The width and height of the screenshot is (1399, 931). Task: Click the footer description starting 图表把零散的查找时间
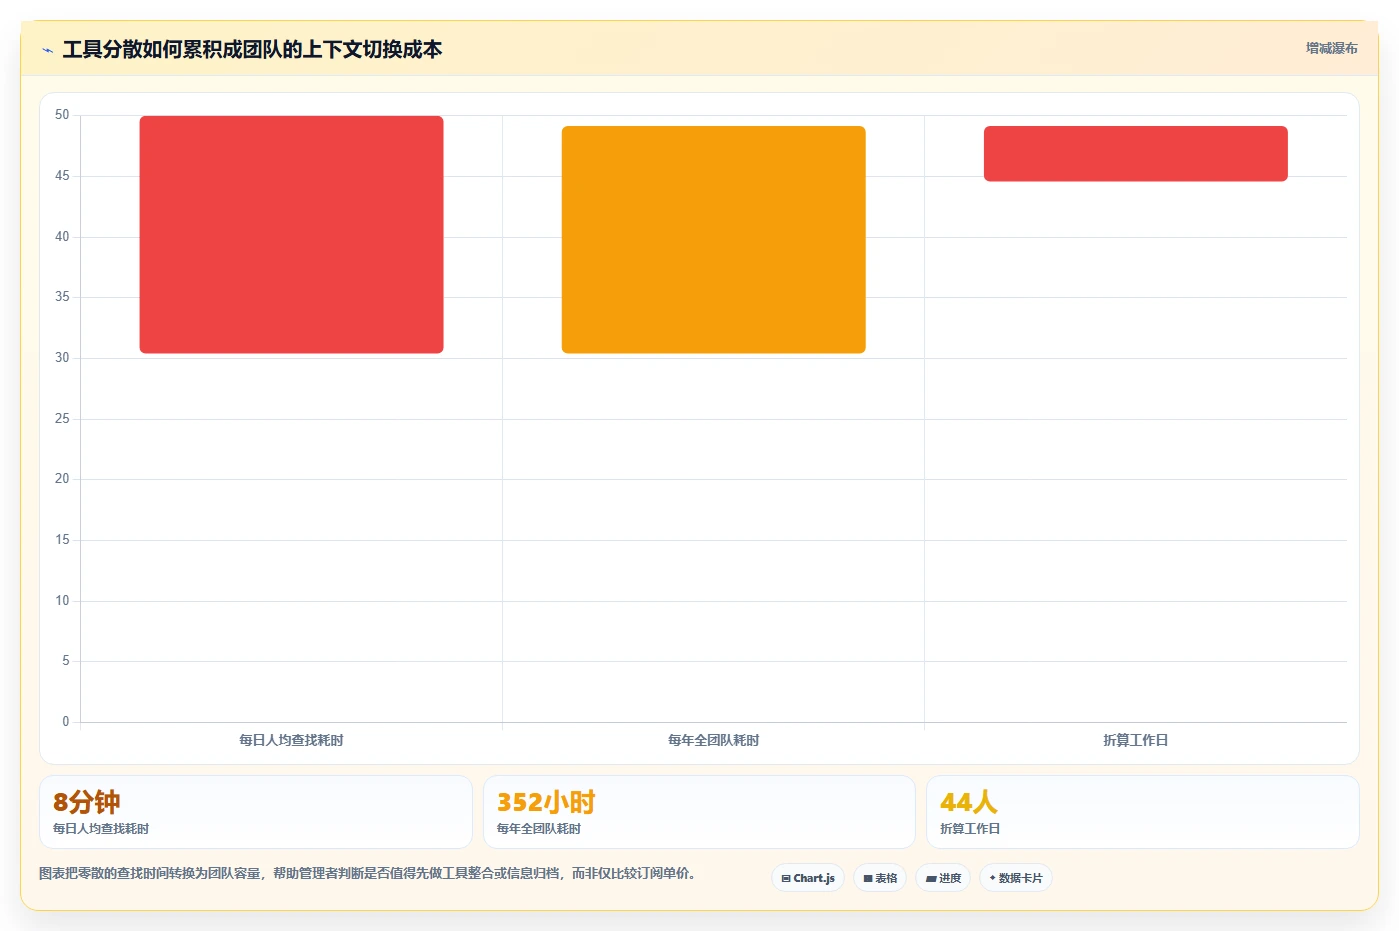click(367, 873)
